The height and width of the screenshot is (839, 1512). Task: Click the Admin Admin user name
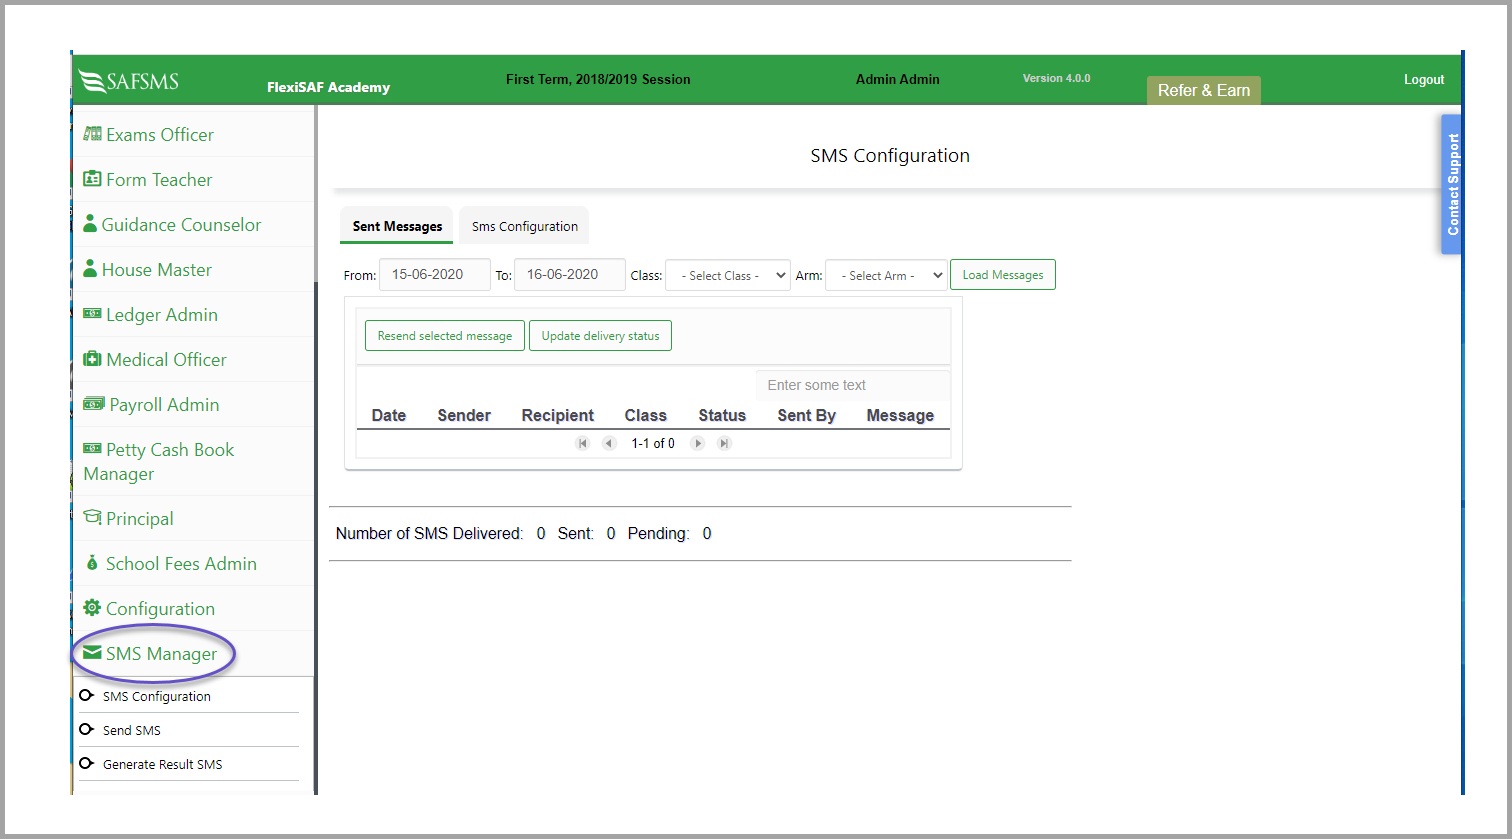[898, 79]
